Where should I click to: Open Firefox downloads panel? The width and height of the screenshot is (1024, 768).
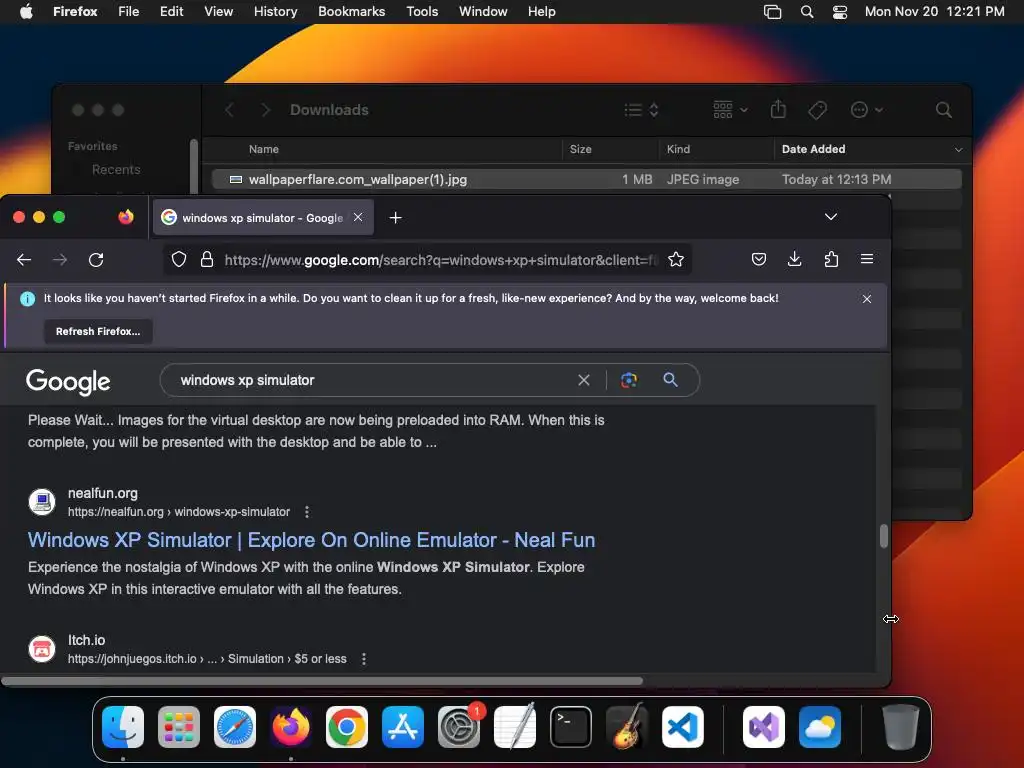point(794,259)
